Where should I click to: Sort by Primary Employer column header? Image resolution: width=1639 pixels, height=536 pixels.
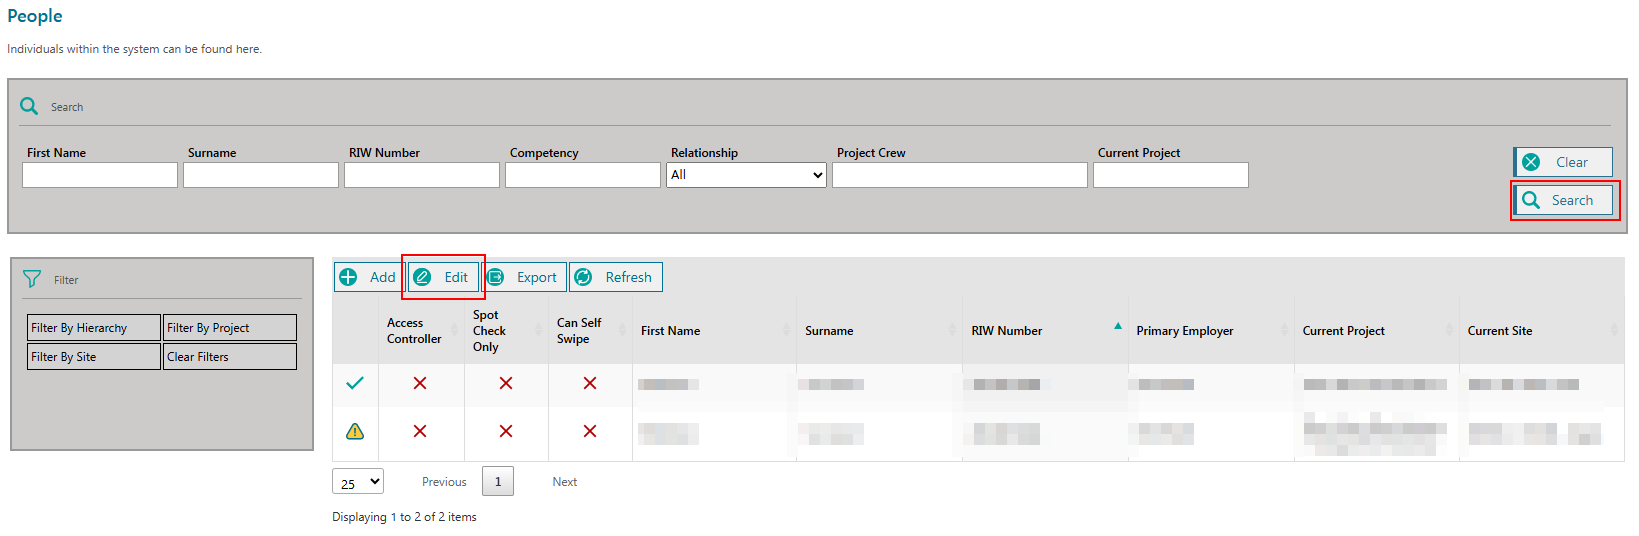(x=1185, y=331)
